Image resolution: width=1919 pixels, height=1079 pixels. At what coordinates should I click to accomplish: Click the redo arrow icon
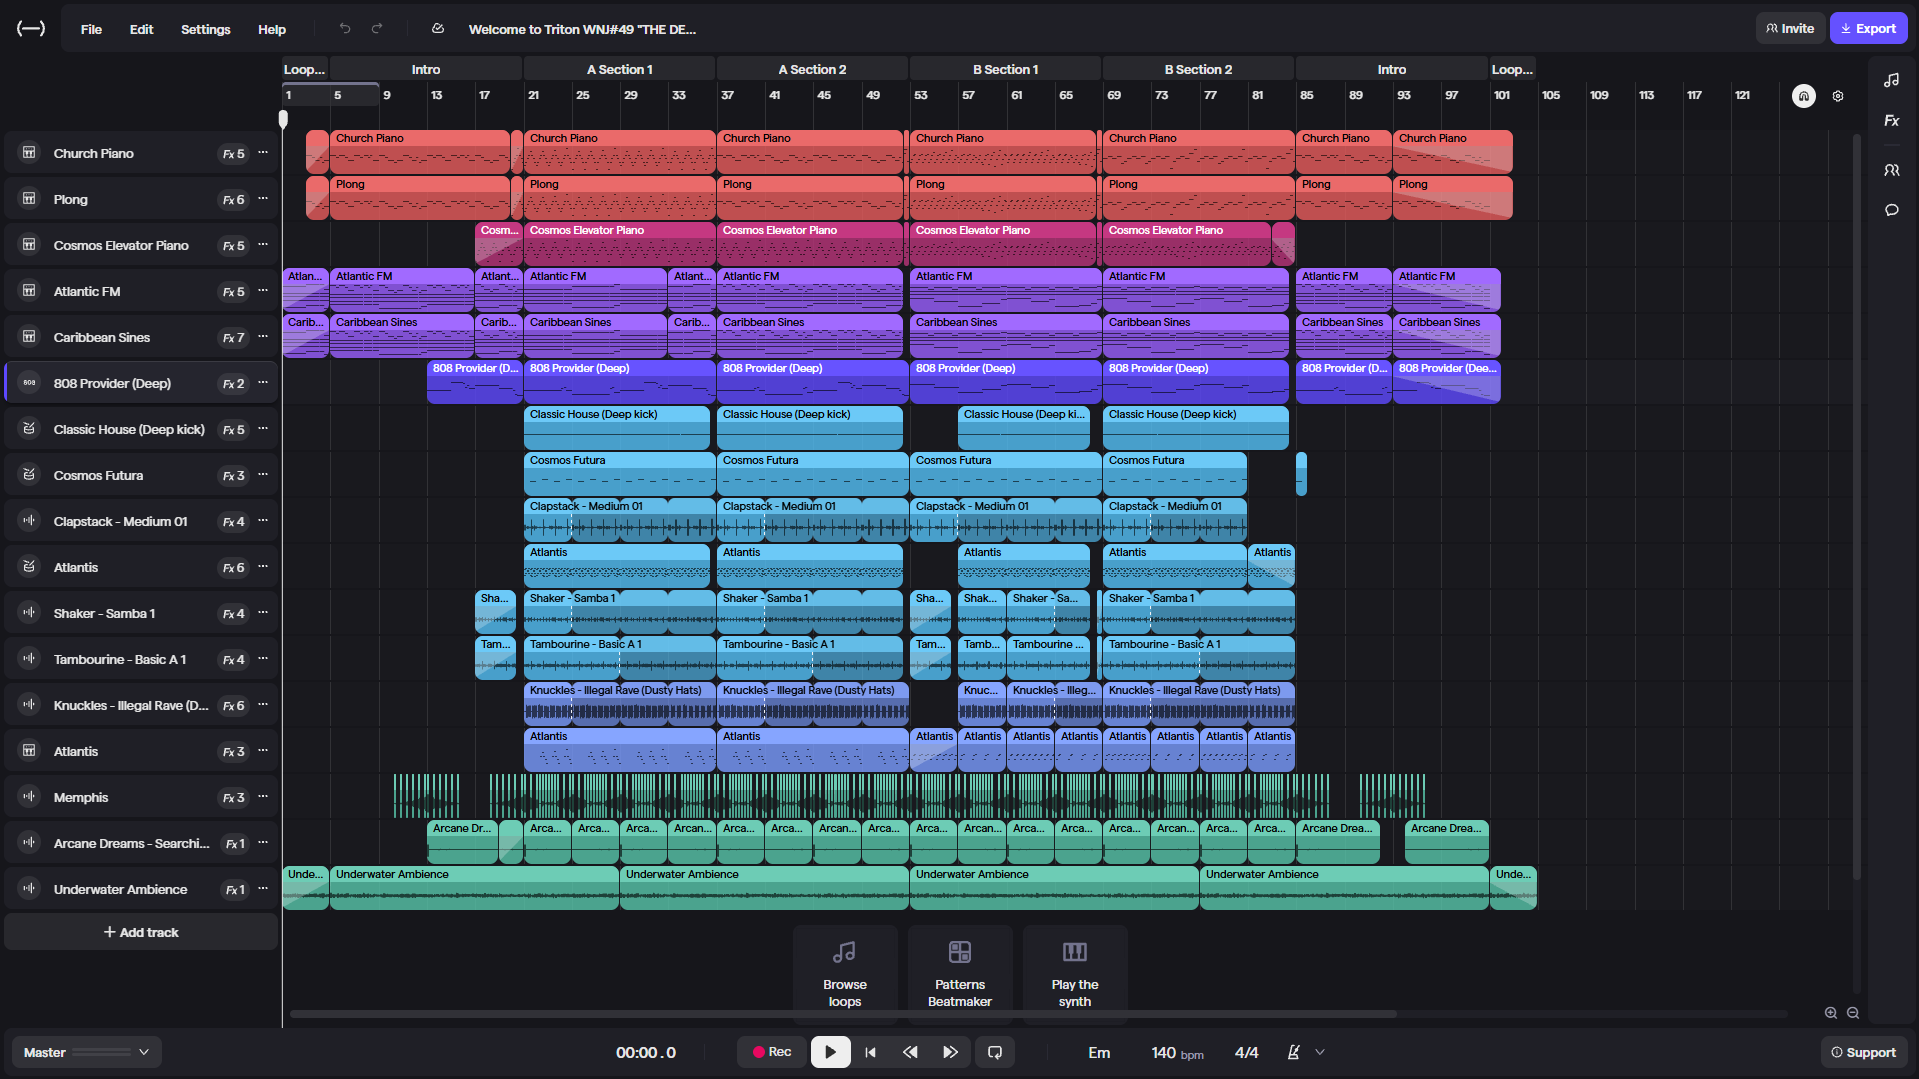pos(377,29)
